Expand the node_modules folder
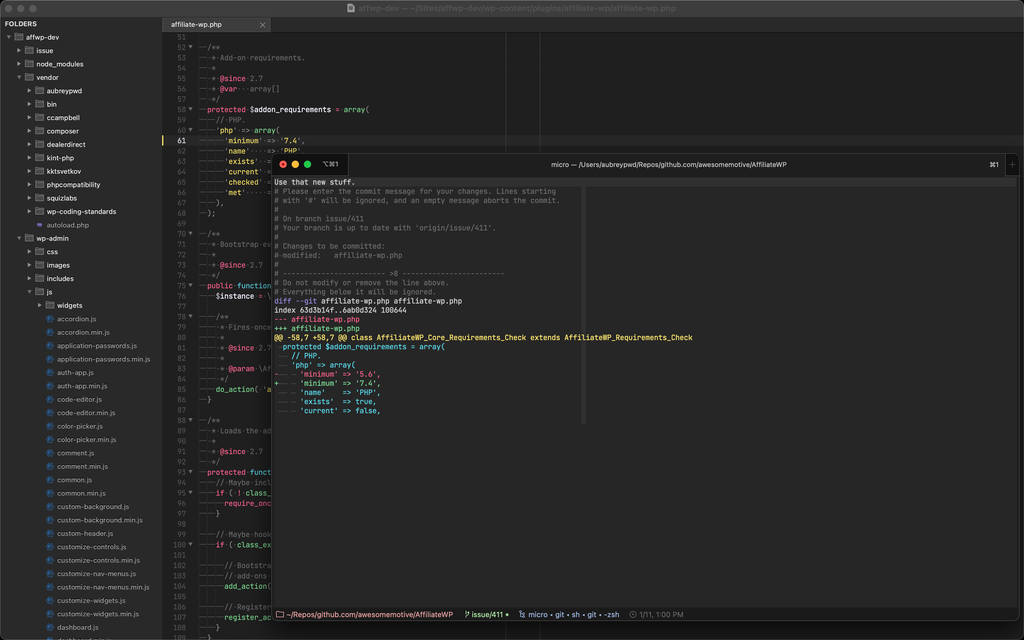This screenshot has width=1024, height=640. pyautogui.click(x=18, y=63)
